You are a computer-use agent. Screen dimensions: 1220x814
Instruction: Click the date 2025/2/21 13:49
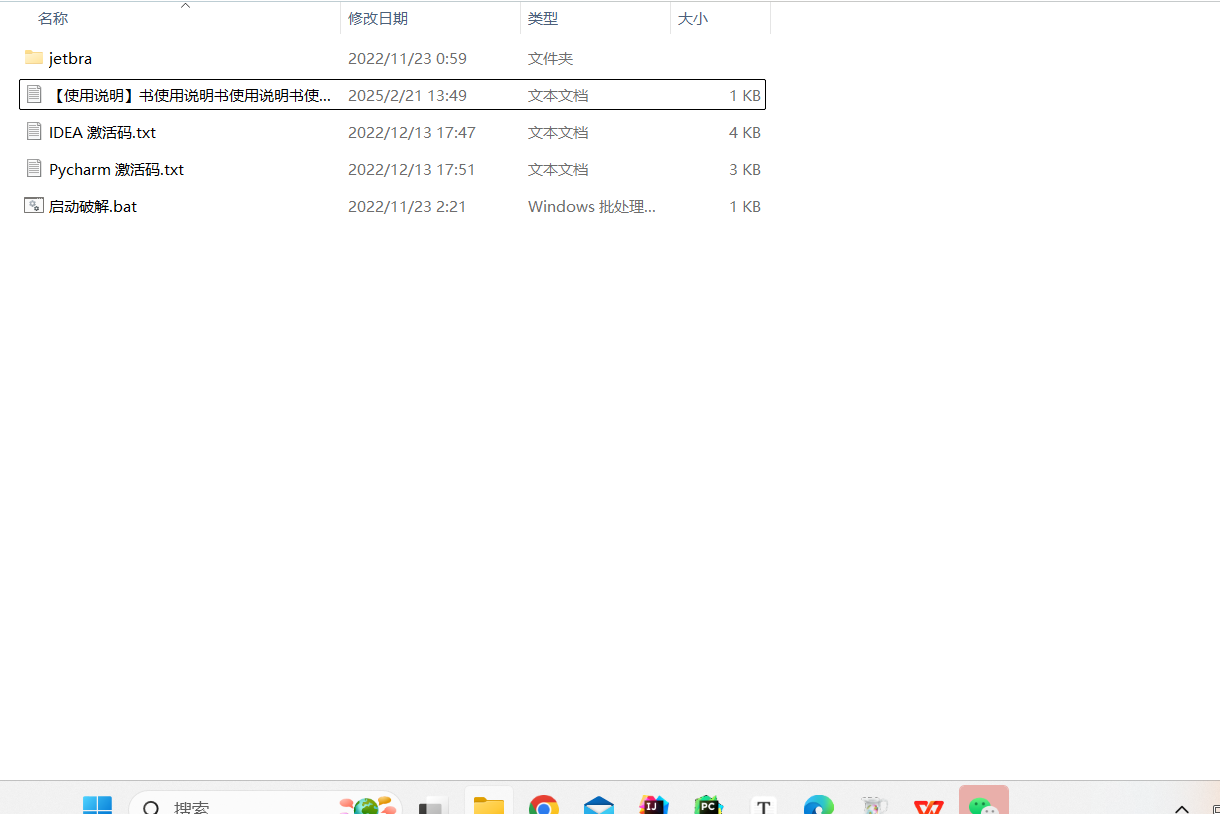(407, 96)
